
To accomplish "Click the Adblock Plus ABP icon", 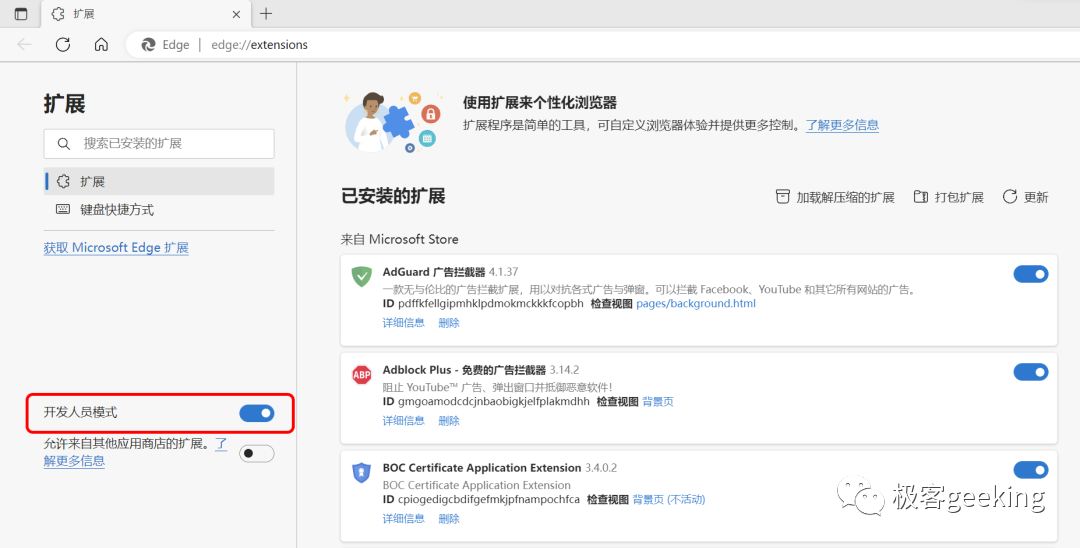I will pyautogui.click(x=361, y=375).
